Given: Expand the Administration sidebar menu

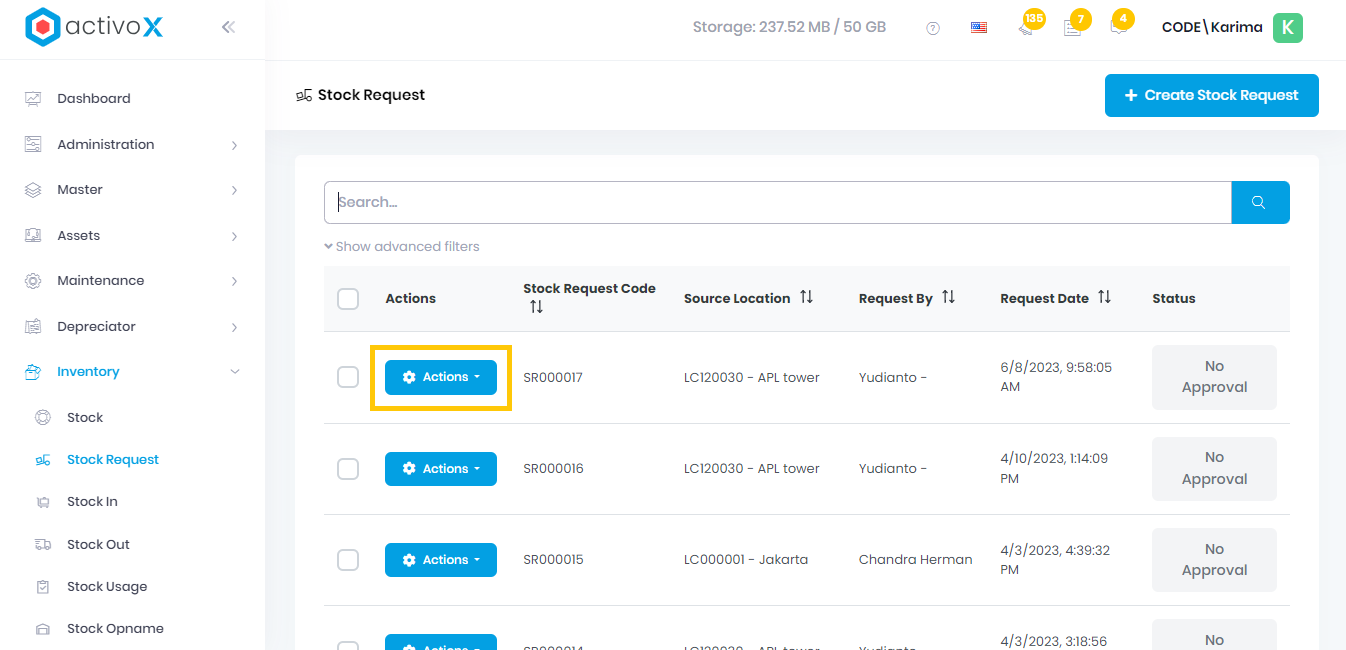Looking at the screenshot, I should pyautogui.click(x=132, y=145).
